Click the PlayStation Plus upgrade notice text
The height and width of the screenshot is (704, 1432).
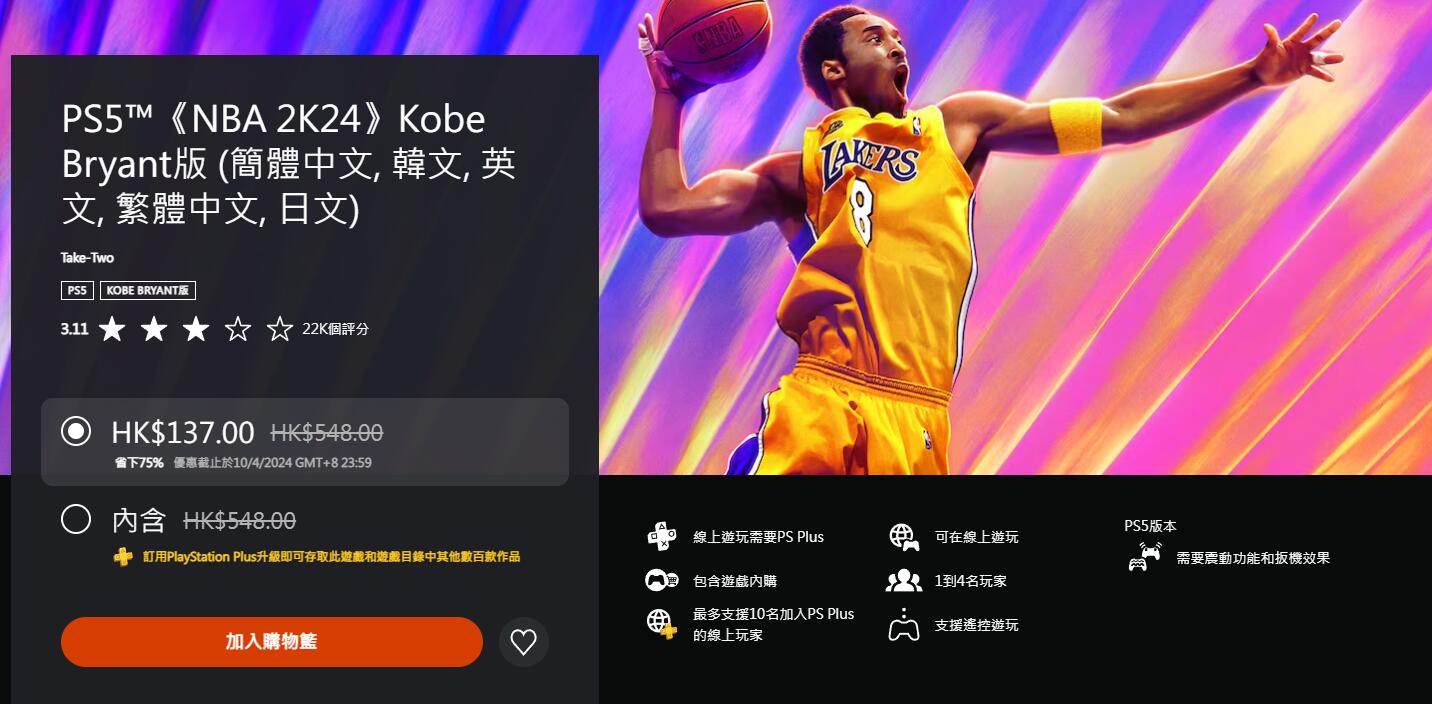(331, 557)
